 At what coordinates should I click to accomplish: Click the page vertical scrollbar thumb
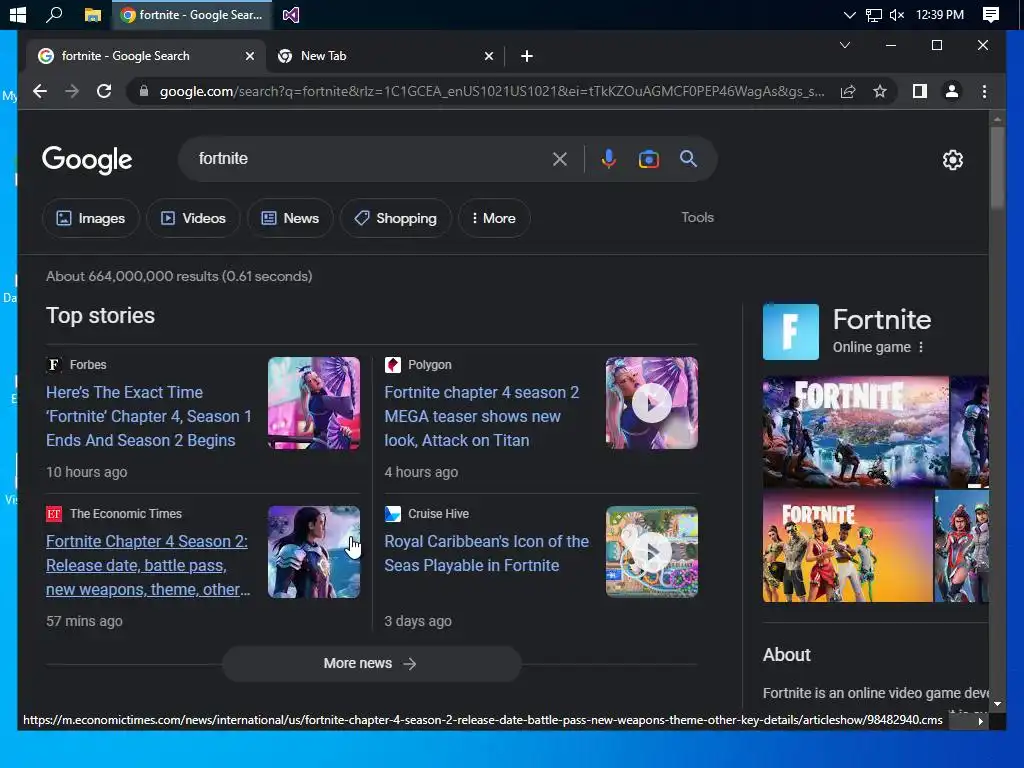(997, 168)
